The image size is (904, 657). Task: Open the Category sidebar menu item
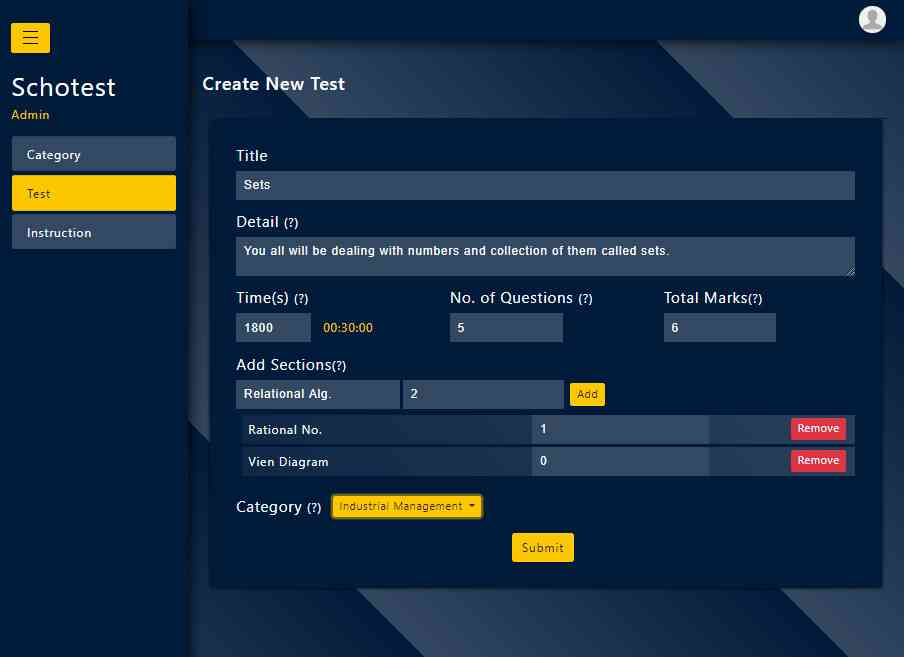[94, 155]
